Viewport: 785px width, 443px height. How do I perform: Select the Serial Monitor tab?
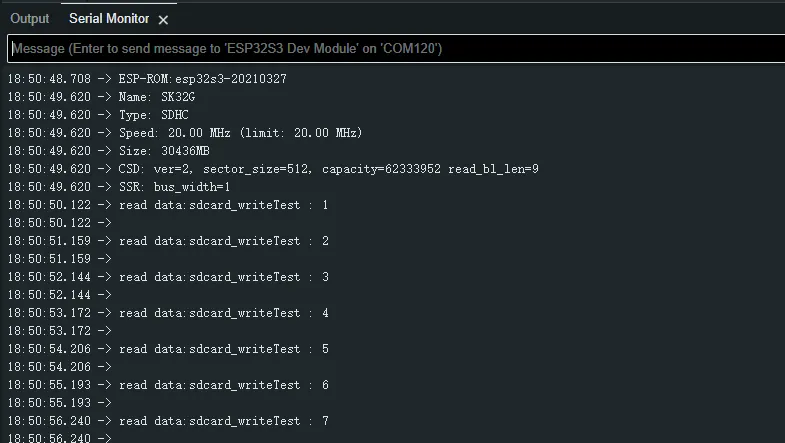(108, 18)
